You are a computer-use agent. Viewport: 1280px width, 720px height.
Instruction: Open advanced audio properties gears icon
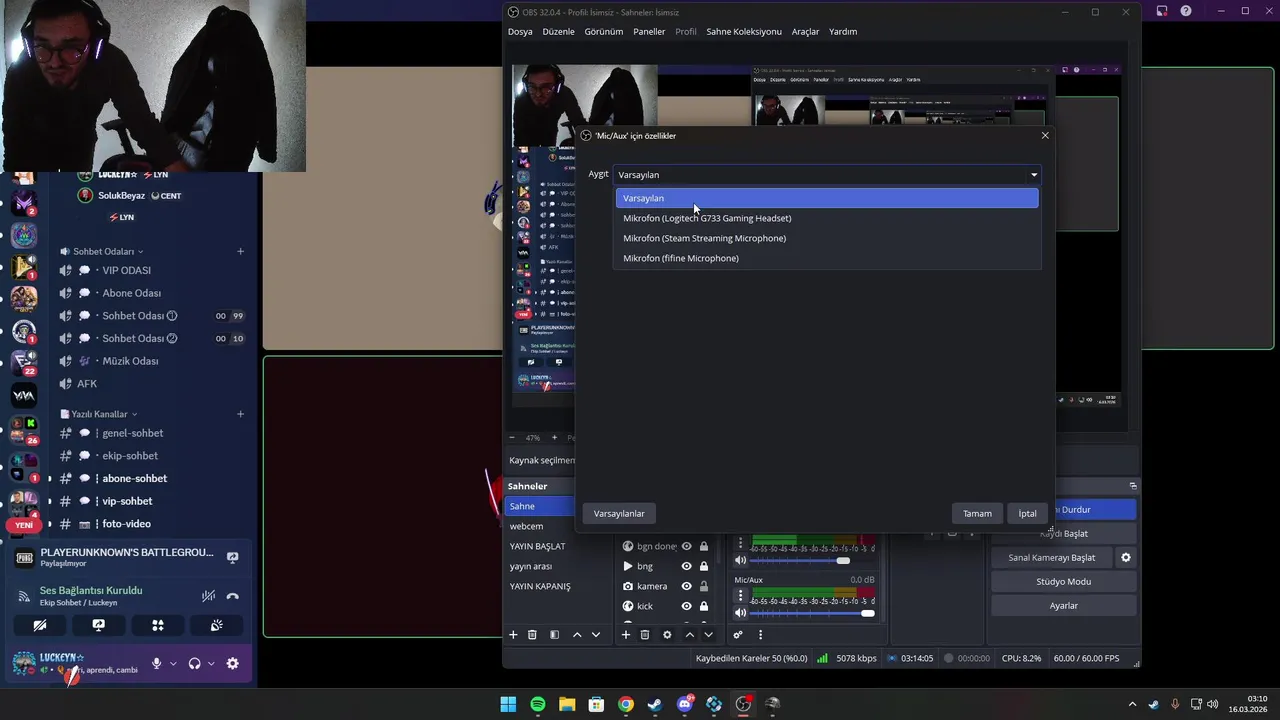pos(738,635)
